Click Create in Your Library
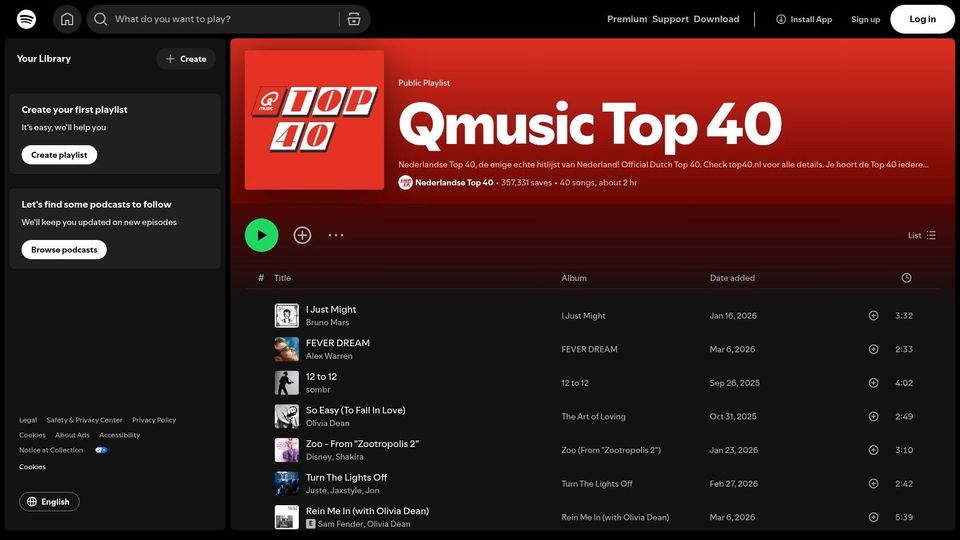 coord(186,59)
